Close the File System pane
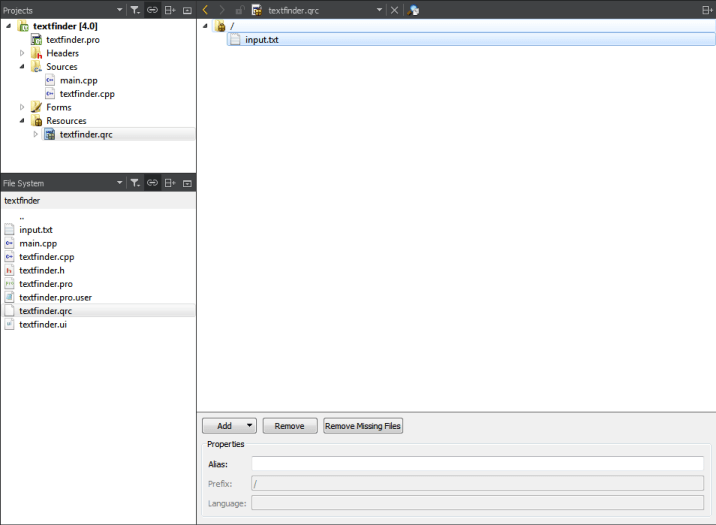716x525 pixels. pos(187,183)
